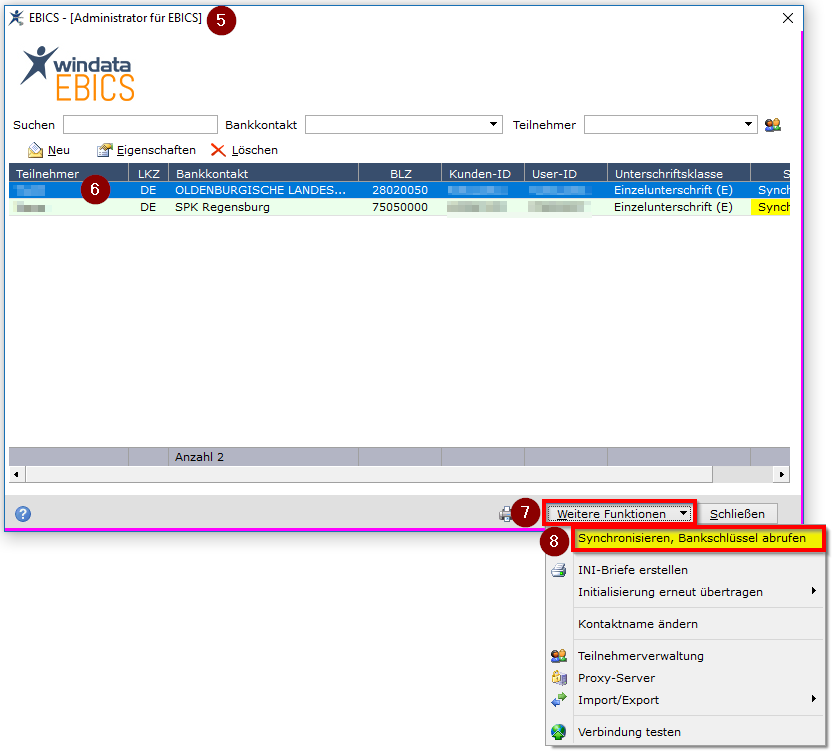Viewport: 840px width, 756px height.
Task: Click the Schließen button
Action: 737,514
